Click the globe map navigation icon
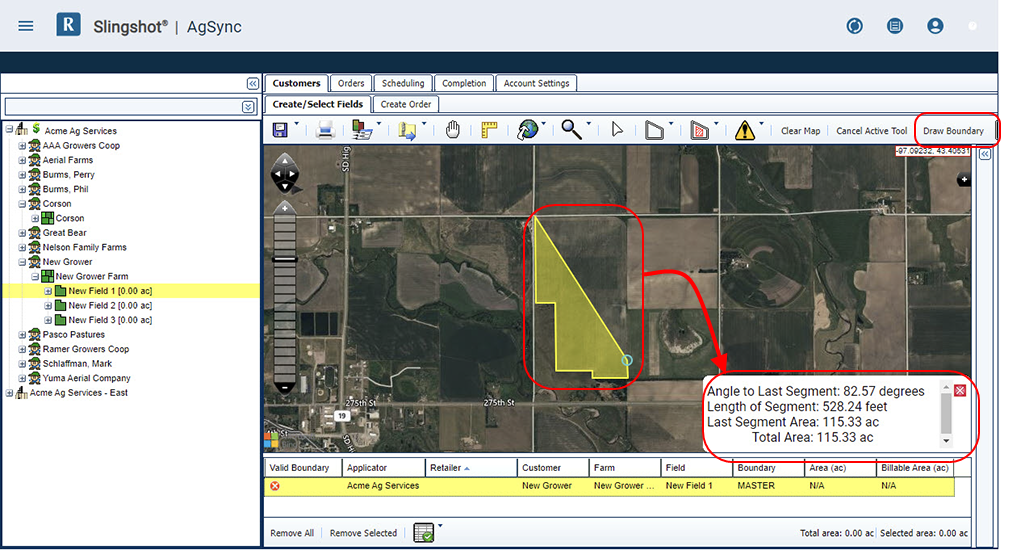Image resolution: width=1012 pixels, height=550 pixels. click(x=527, y=130)
